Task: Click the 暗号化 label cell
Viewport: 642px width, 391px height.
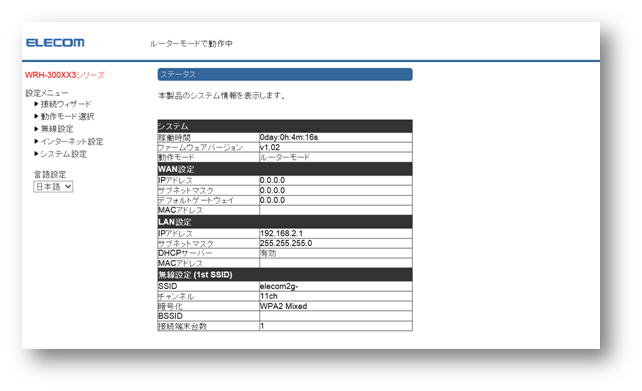Action: point(208,306)
